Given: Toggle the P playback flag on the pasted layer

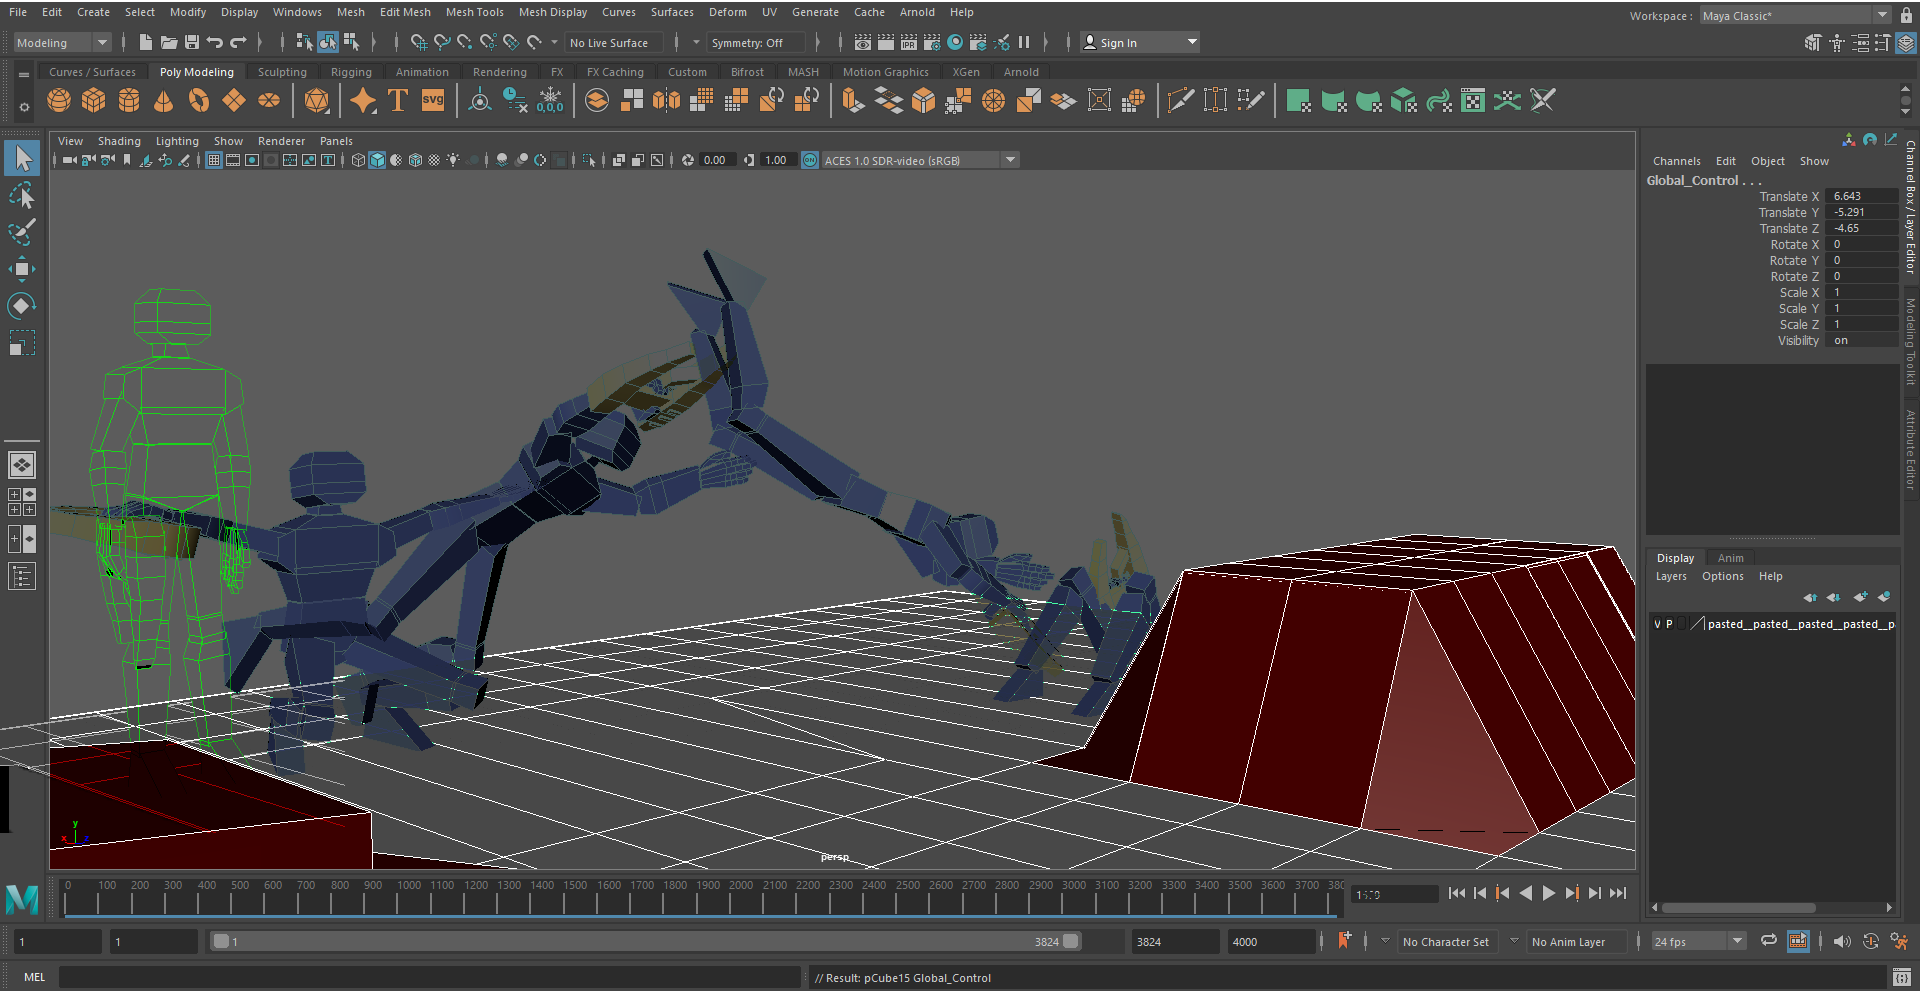Looking at the screenshot, I should coord(1669,623).
